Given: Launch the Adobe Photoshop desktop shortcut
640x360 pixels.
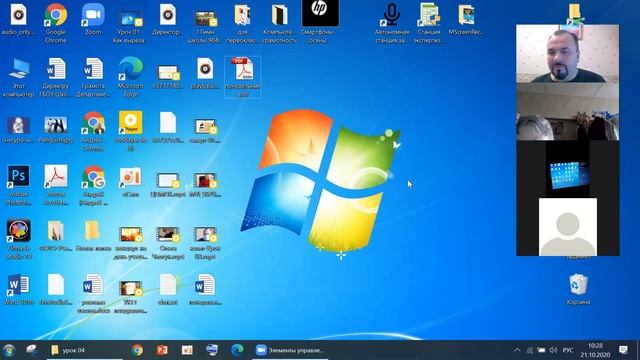Looking at the screenshot, I should [x=18, y=185].
